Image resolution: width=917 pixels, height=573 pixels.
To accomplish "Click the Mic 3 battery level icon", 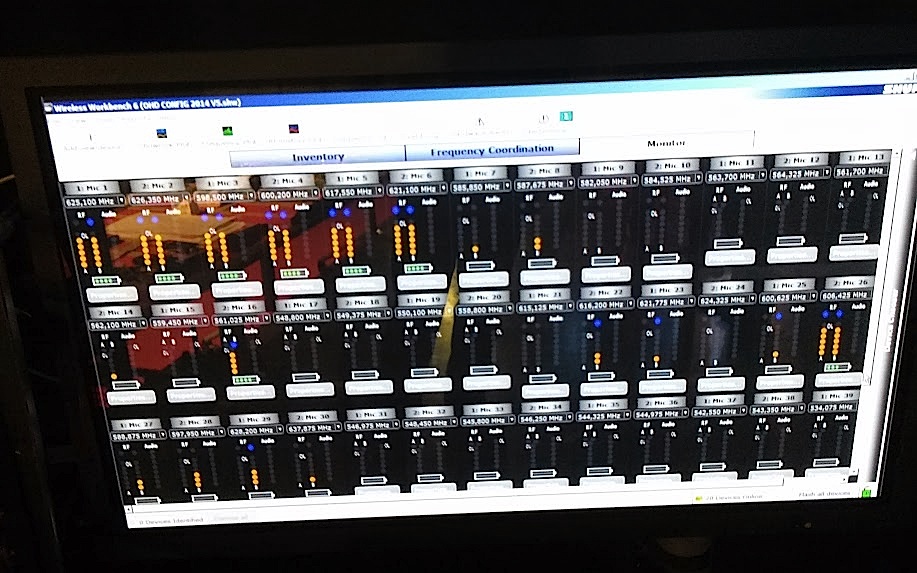I will coord(232,275).
